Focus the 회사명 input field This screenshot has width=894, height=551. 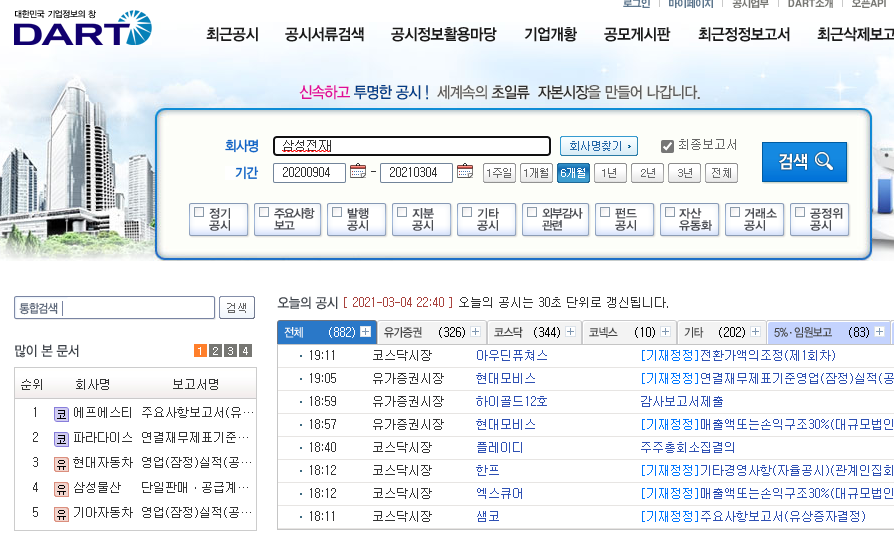point(412,146)
